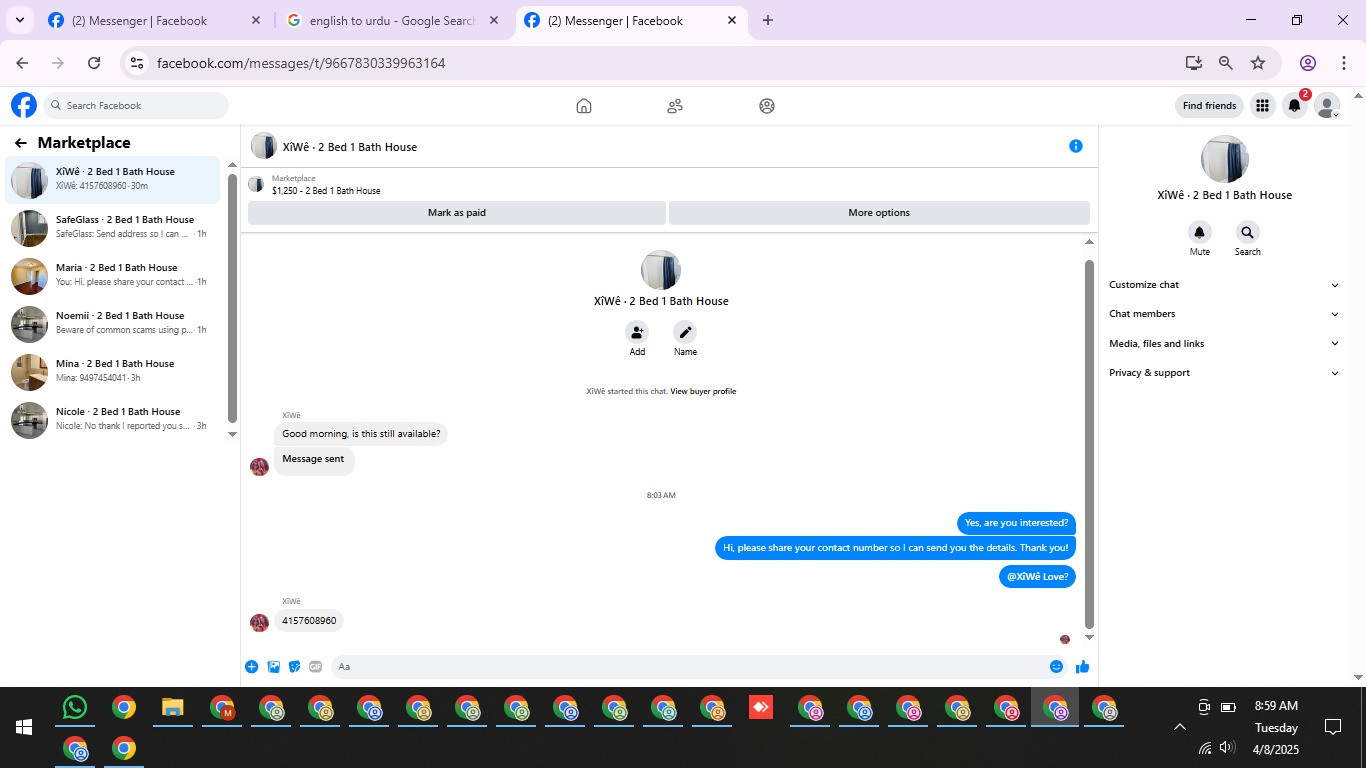
Task: Attach a photo file icon
Action: [x=273, y=667]
